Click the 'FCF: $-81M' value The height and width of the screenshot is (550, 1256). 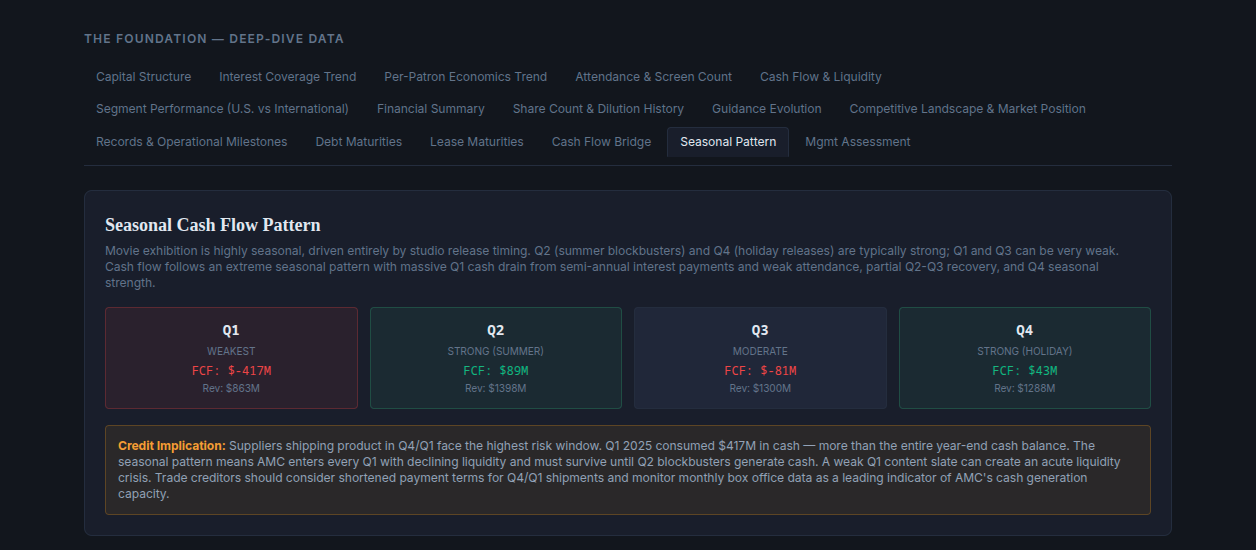tap(760, 370)
